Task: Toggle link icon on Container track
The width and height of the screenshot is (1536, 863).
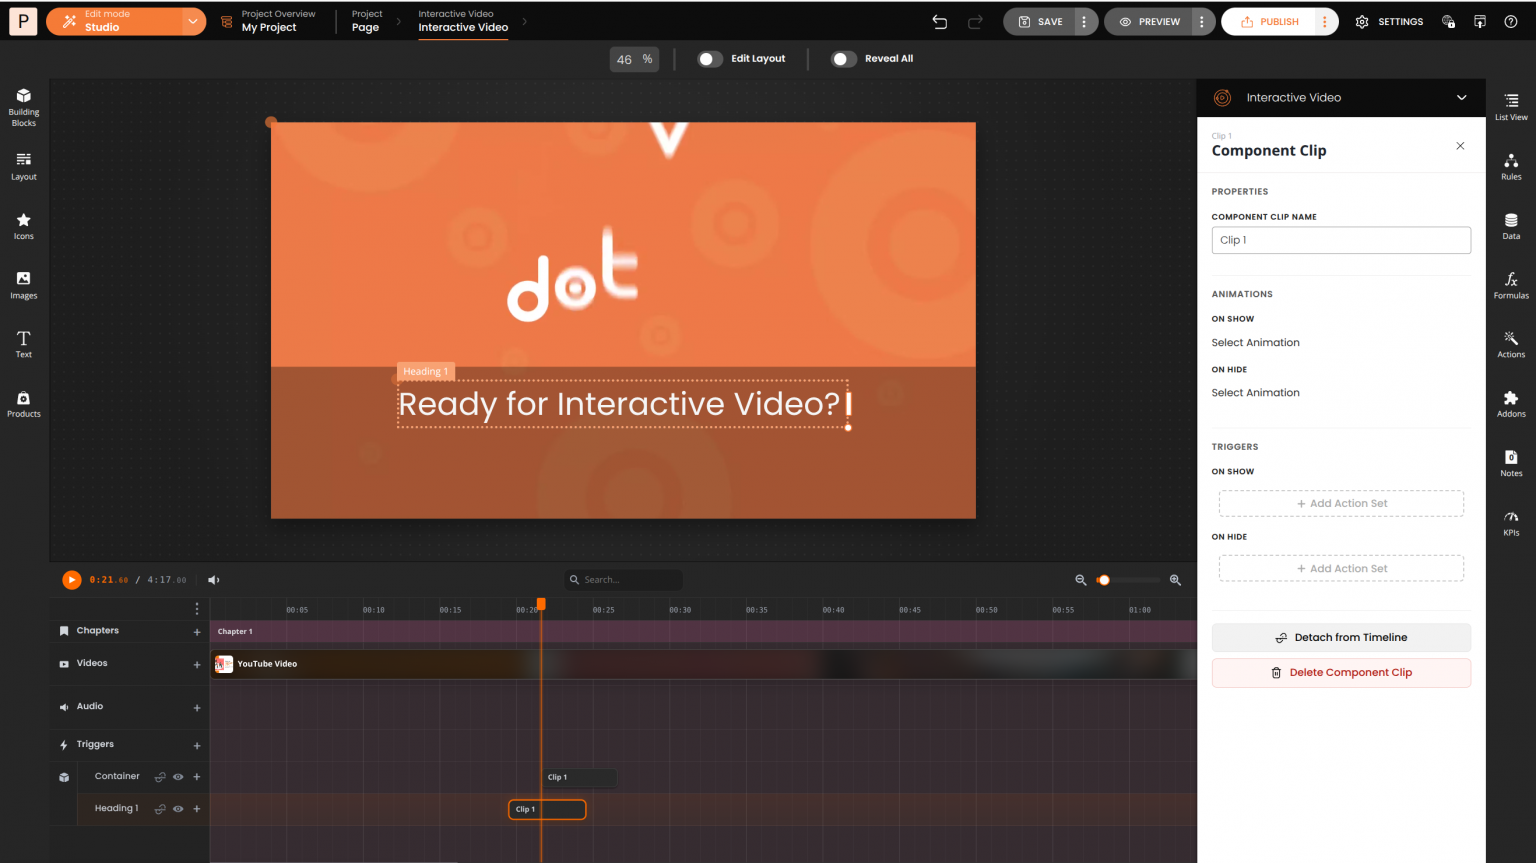Action: [160, 777]
